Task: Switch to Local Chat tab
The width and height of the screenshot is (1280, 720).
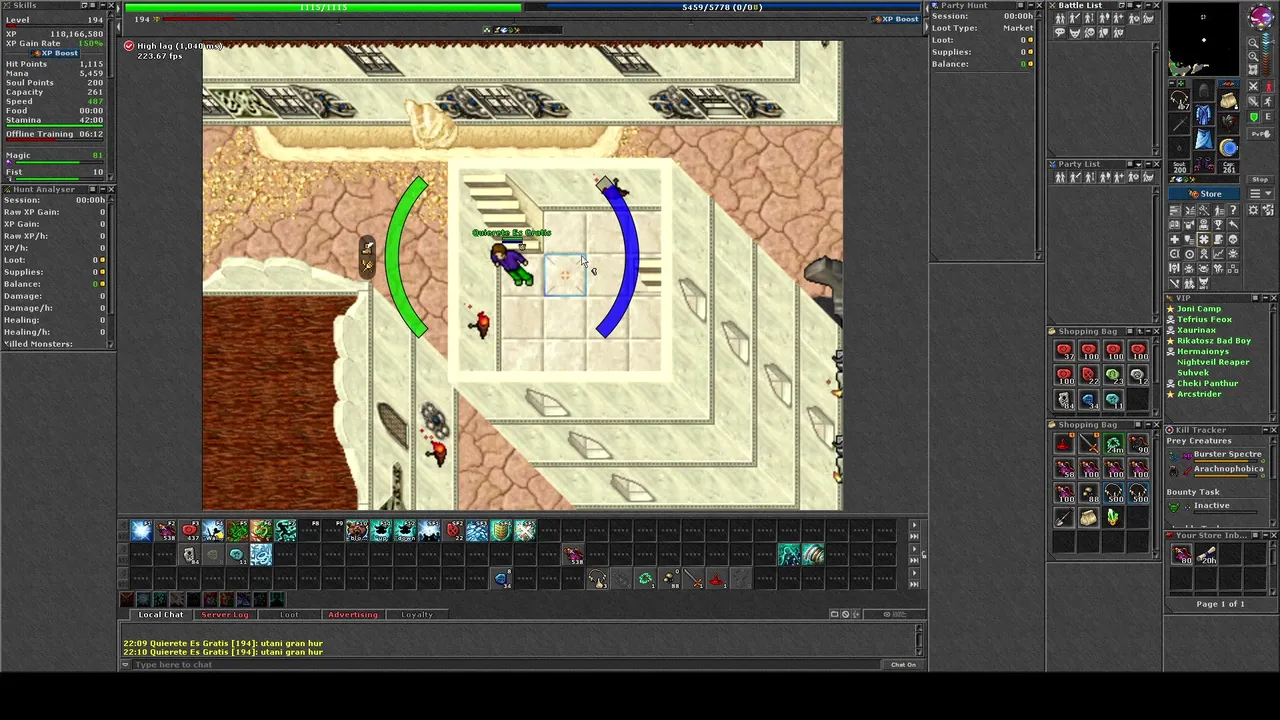Action: (161, 615)
